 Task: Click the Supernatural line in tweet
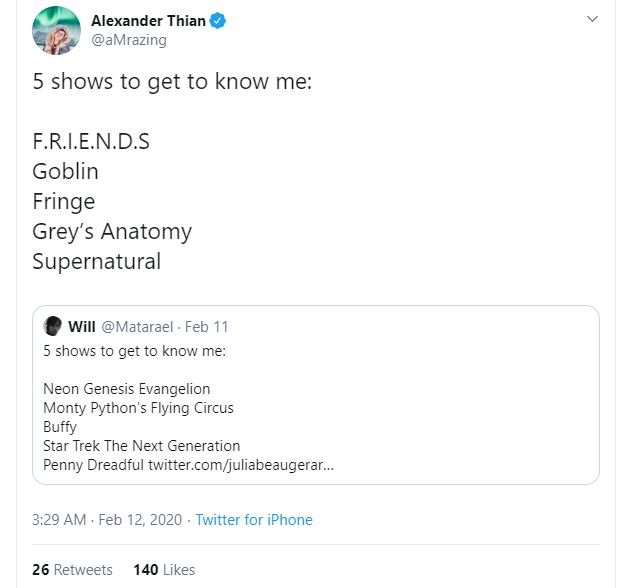click(96, 262)
